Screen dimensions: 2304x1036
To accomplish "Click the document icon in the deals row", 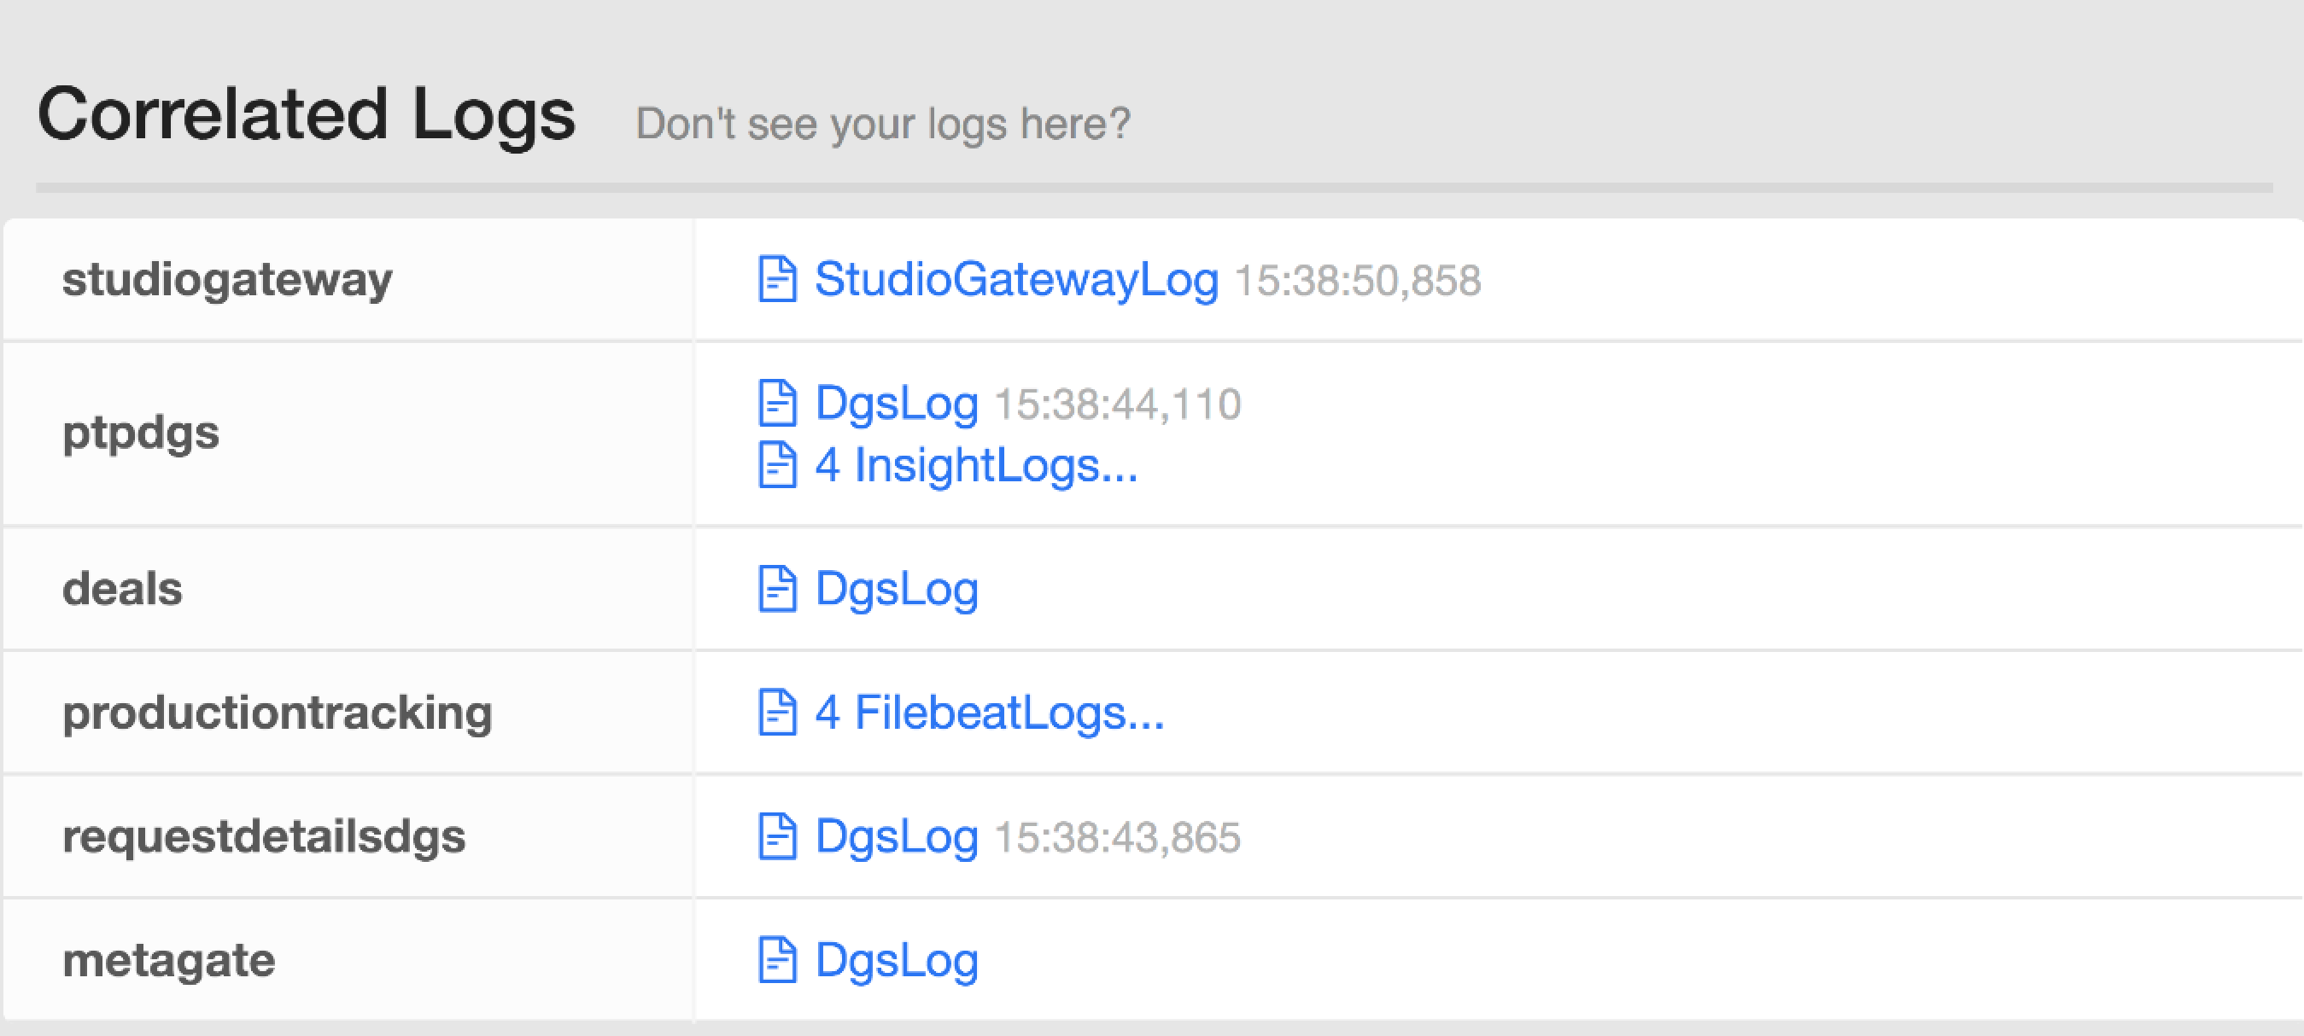I will coord(777,588).
